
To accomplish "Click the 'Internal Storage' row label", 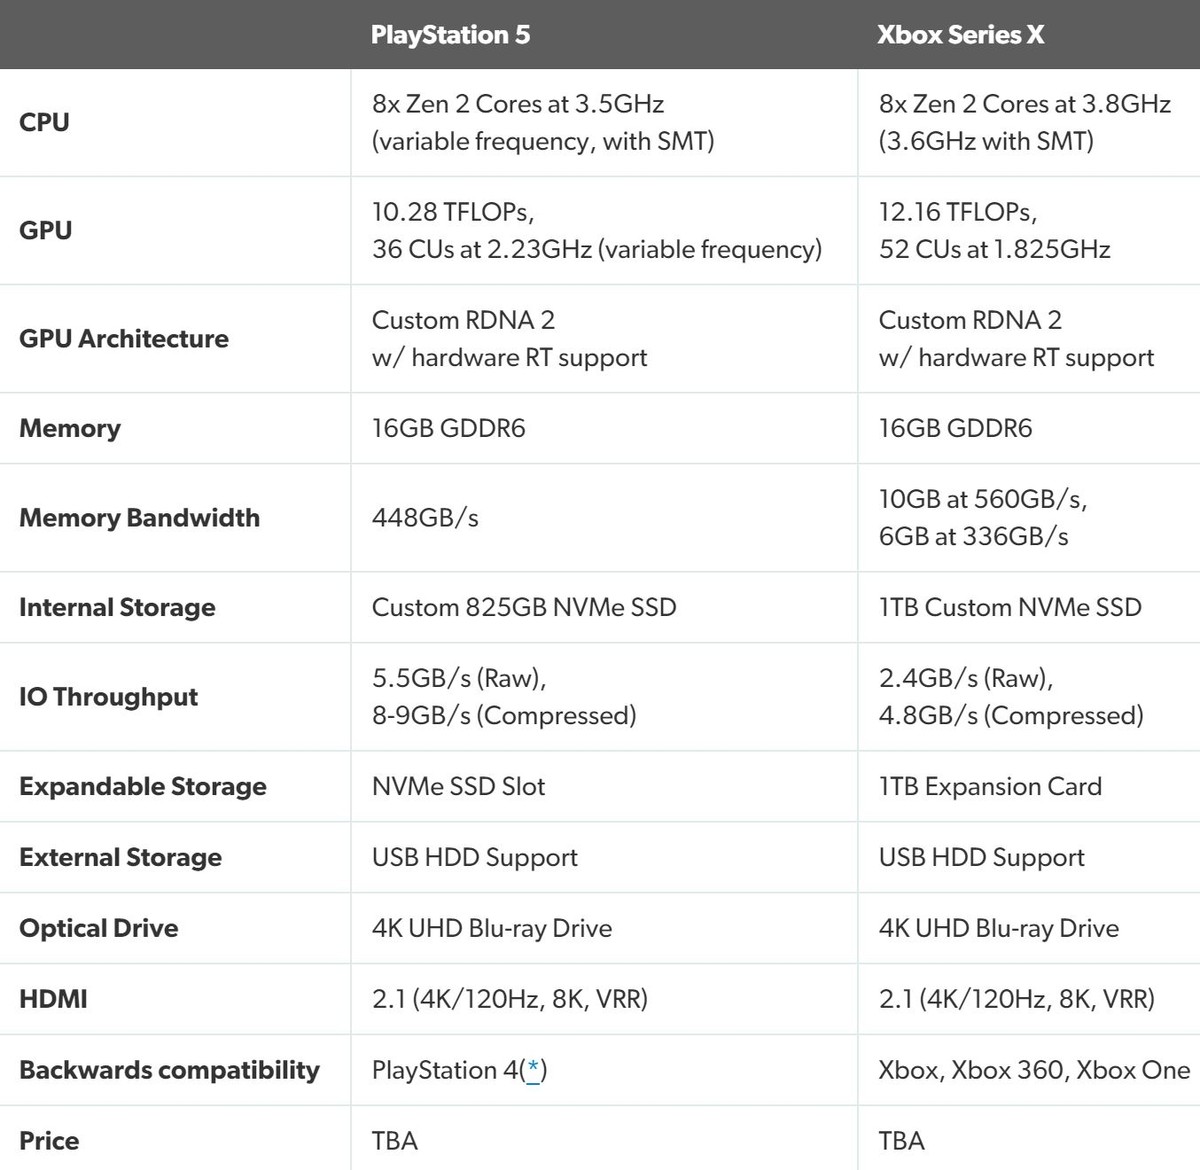I will 117,607.
